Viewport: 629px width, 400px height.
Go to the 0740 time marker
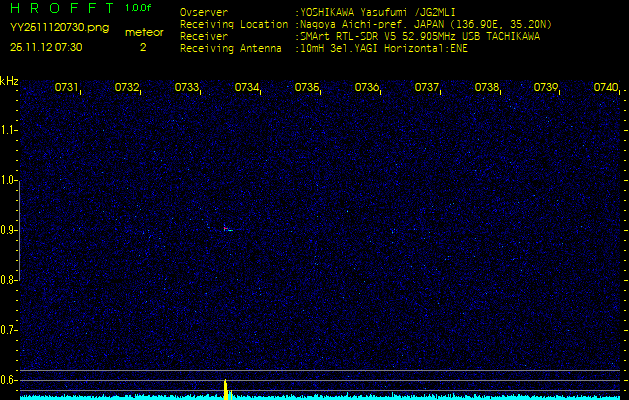(605, 88)
